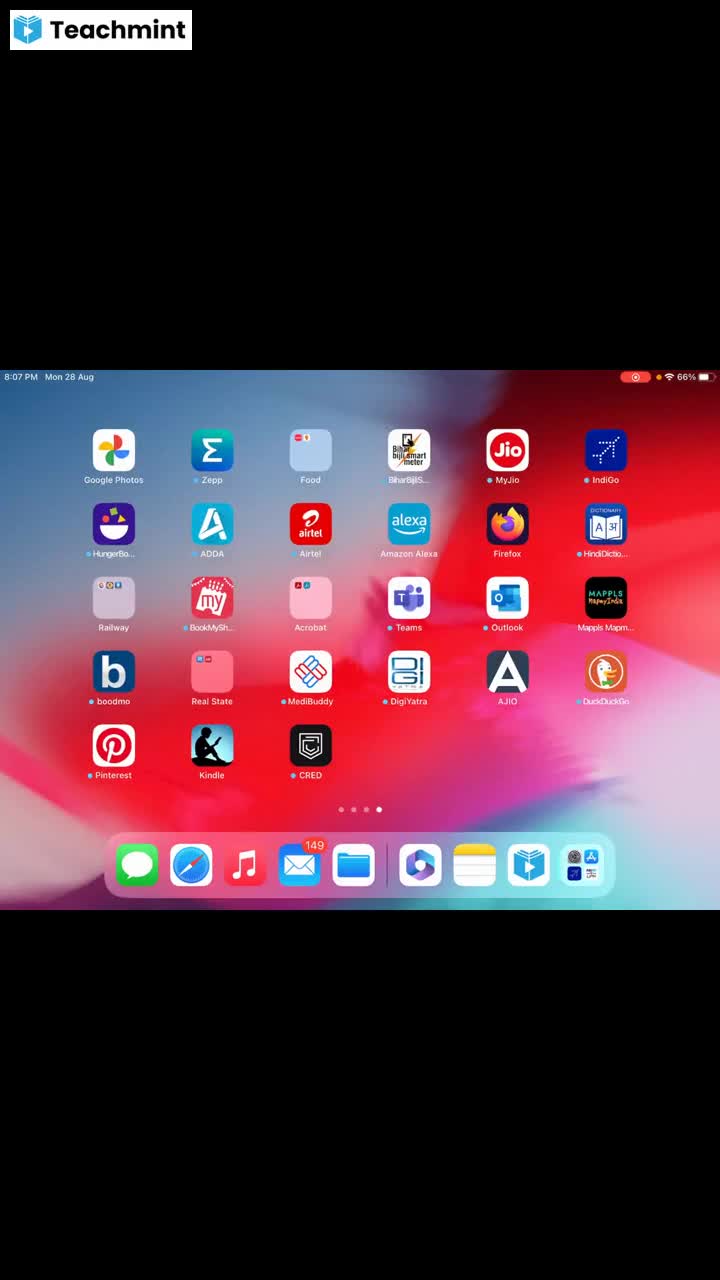
Task: Open Messages from the dock
Action: click(x=137, y=865)
